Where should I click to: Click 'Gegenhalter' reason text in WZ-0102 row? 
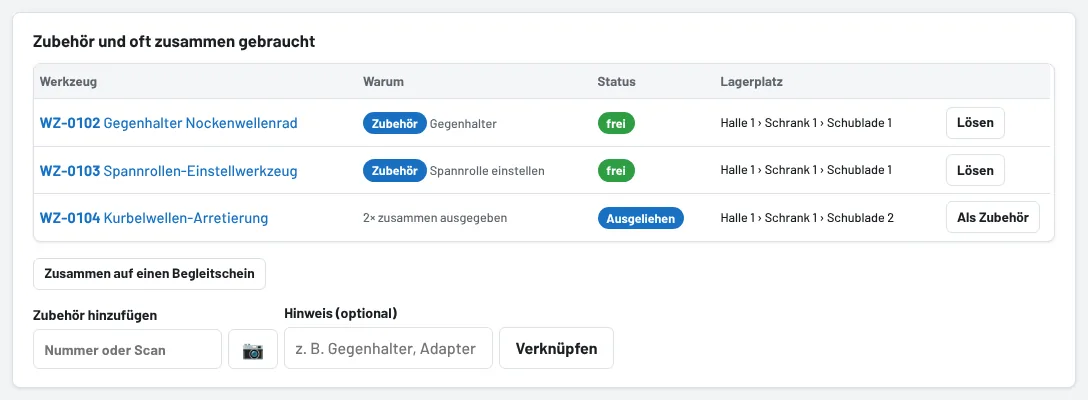coord(463,123)
